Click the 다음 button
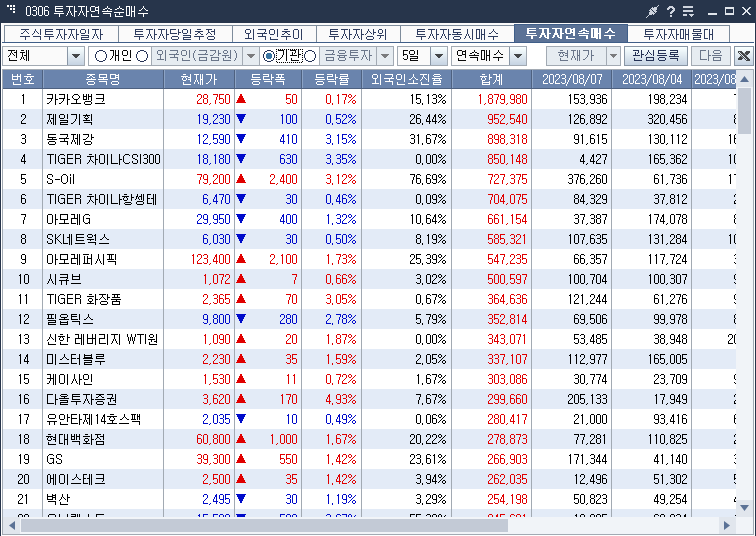Viewport: 756px width, 536px height. click(711, 56)
